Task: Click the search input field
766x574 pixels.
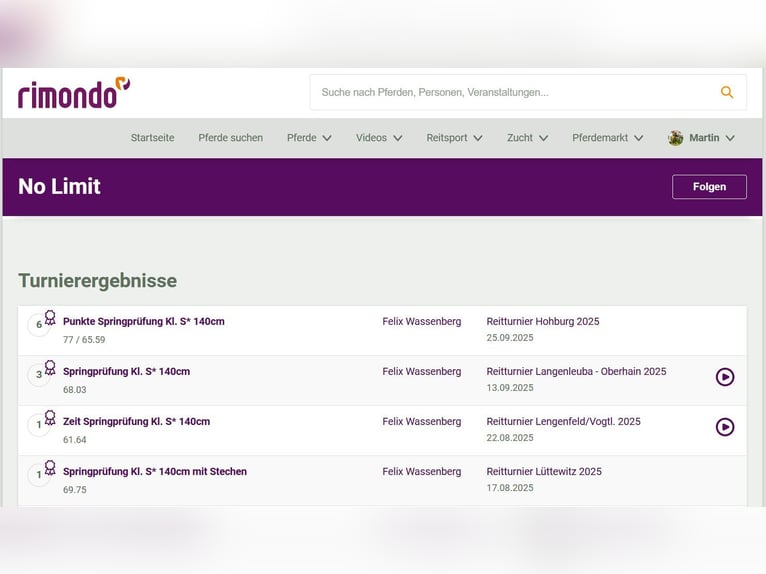Action: [510, 93]
